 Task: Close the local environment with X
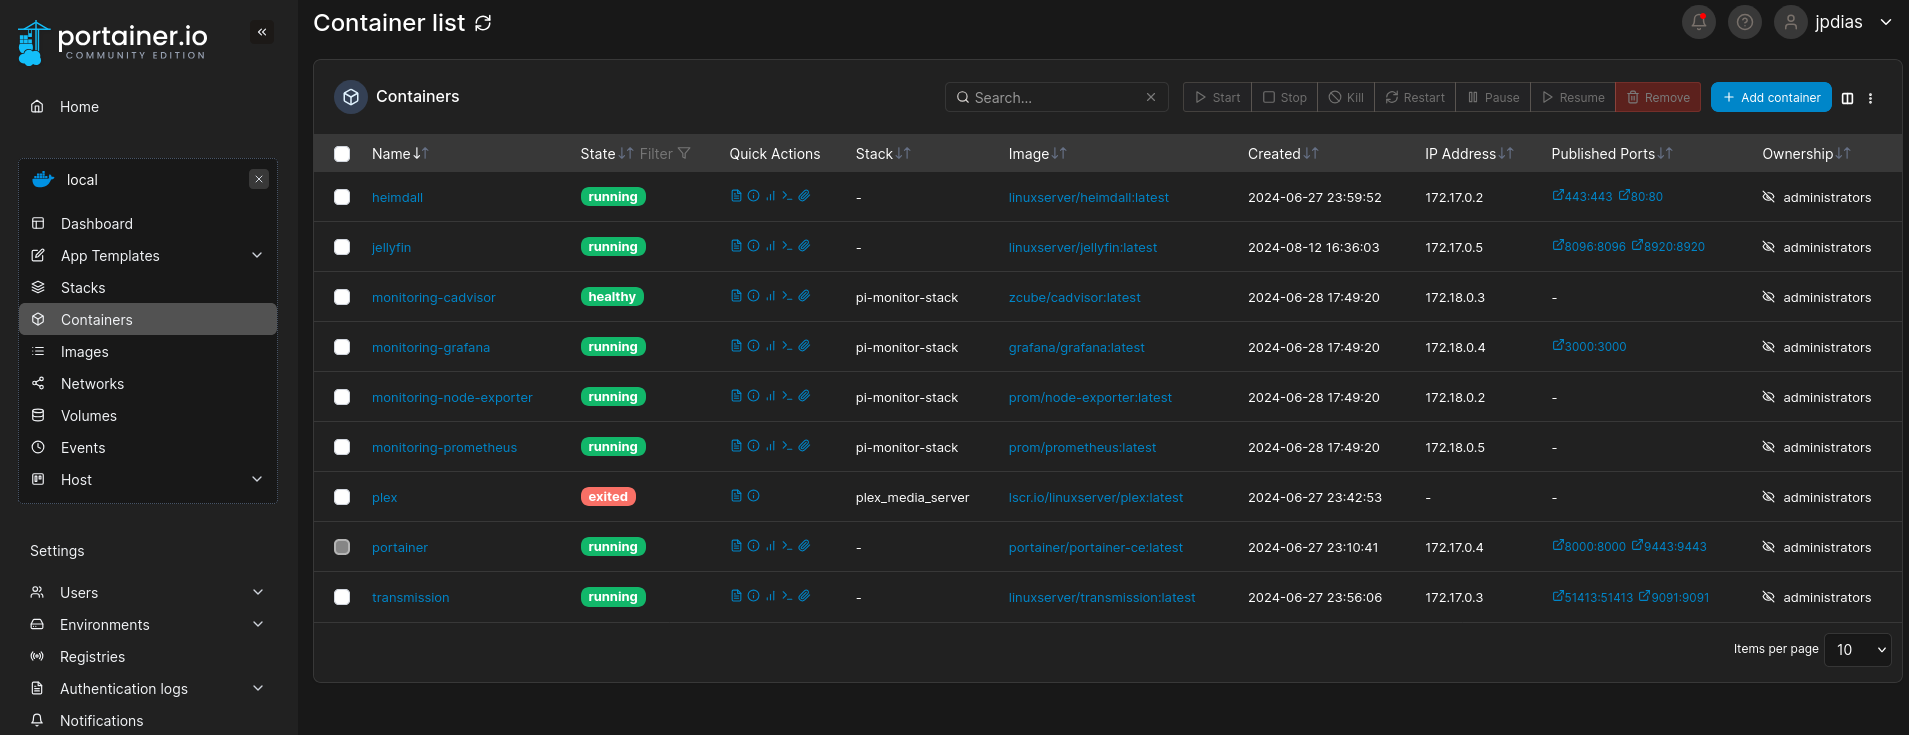[x=259, y=179]
